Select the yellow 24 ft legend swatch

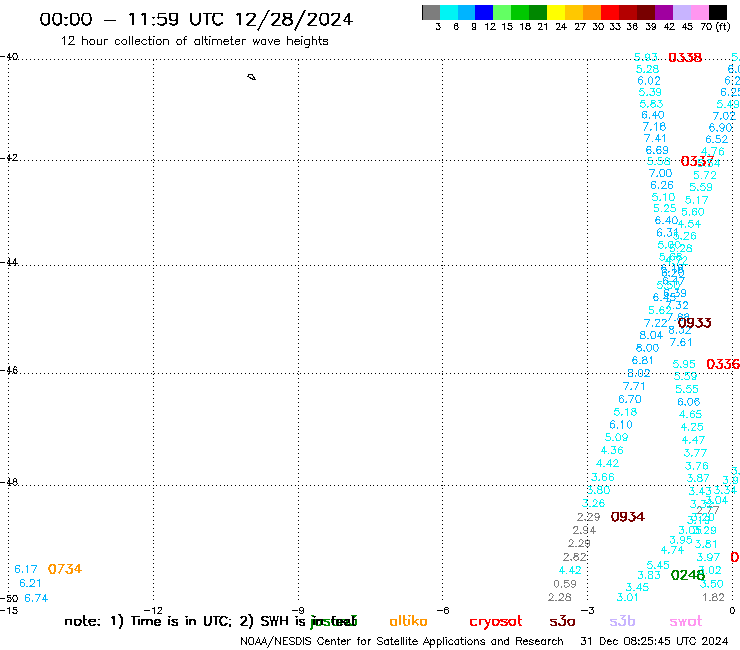[x=556, y=12]
